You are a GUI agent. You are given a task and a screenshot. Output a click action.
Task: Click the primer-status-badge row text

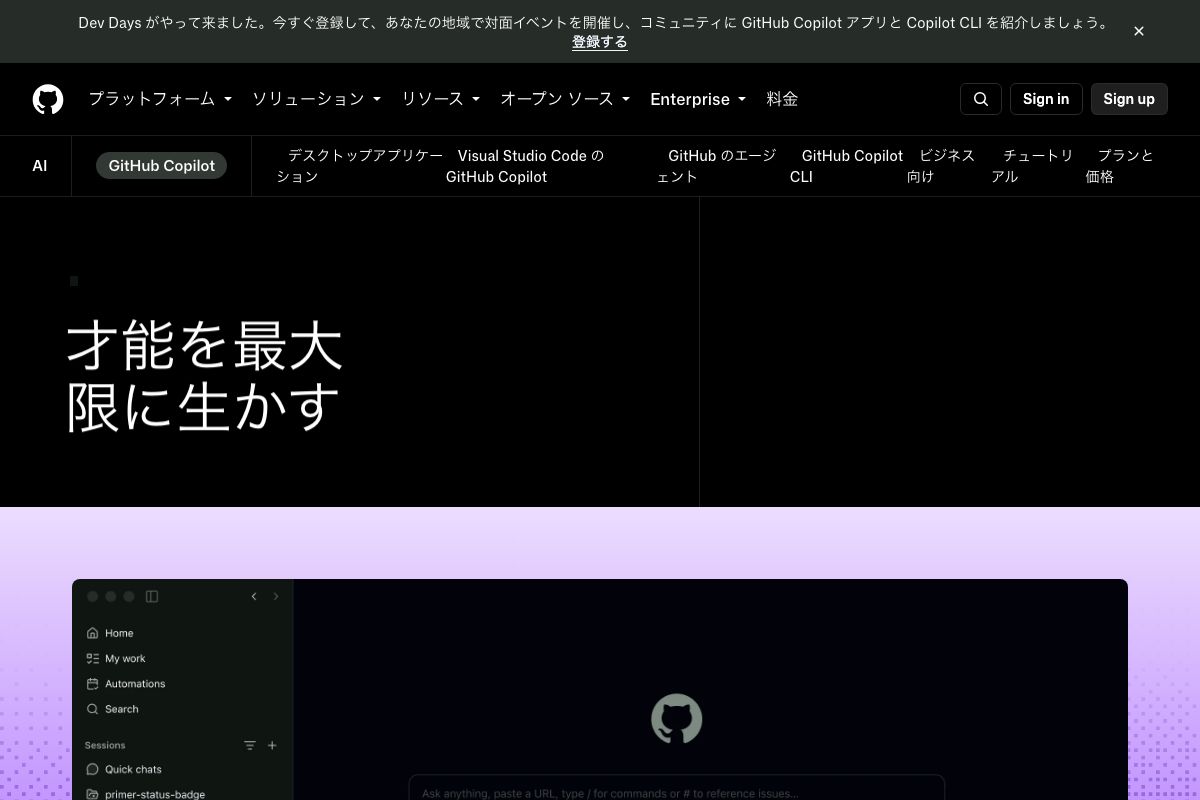155,794
